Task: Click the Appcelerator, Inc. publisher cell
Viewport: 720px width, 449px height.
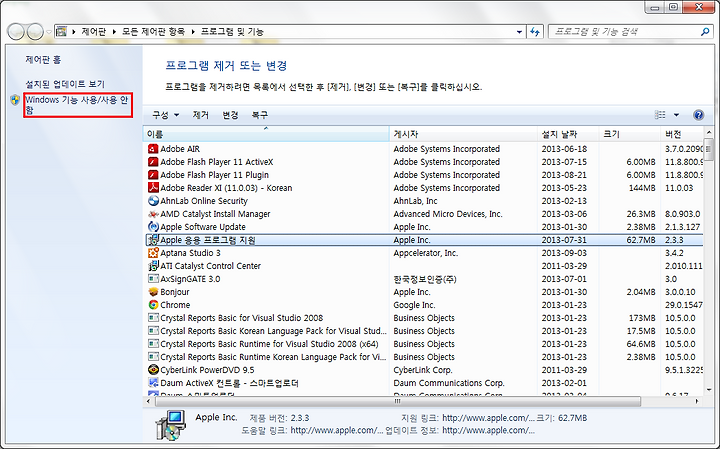Action: coord(426,253)
